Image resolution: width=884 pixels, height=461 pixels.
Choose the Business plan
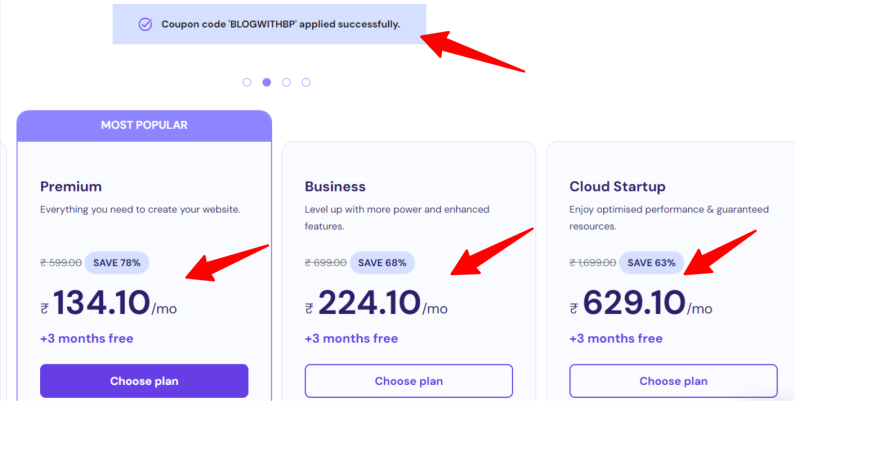click(408, 381)
